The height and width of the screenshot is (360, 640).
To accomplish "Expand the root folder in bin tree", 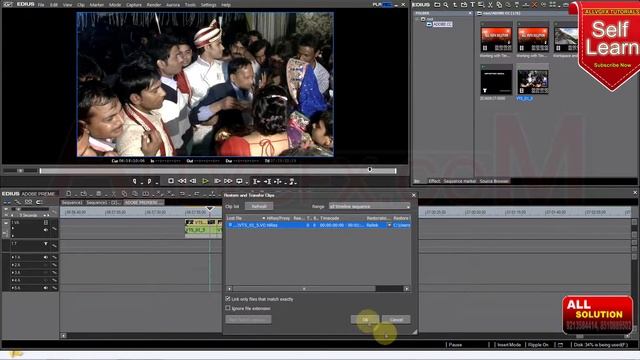I will 417,19.
